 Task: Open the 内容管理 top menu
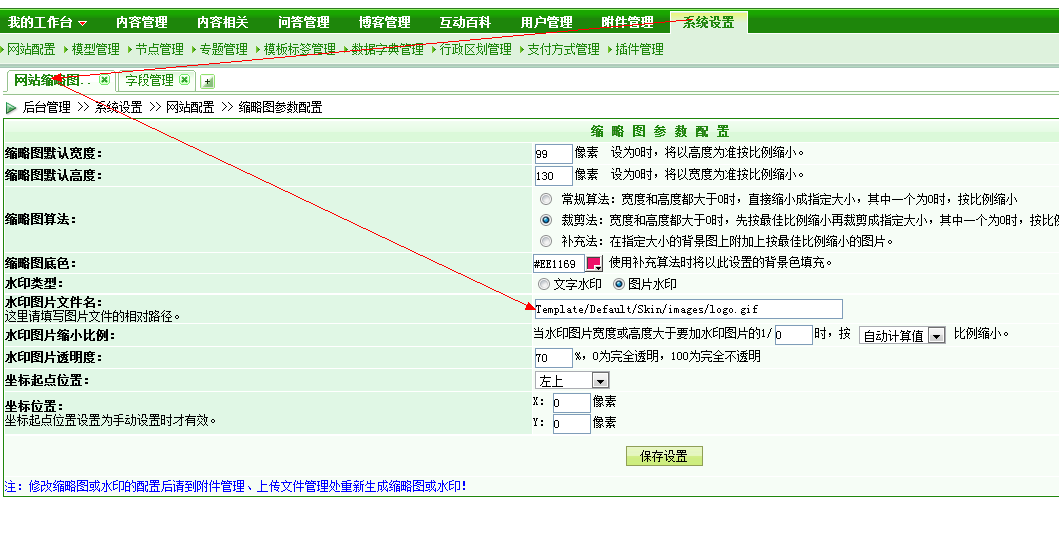141,22
